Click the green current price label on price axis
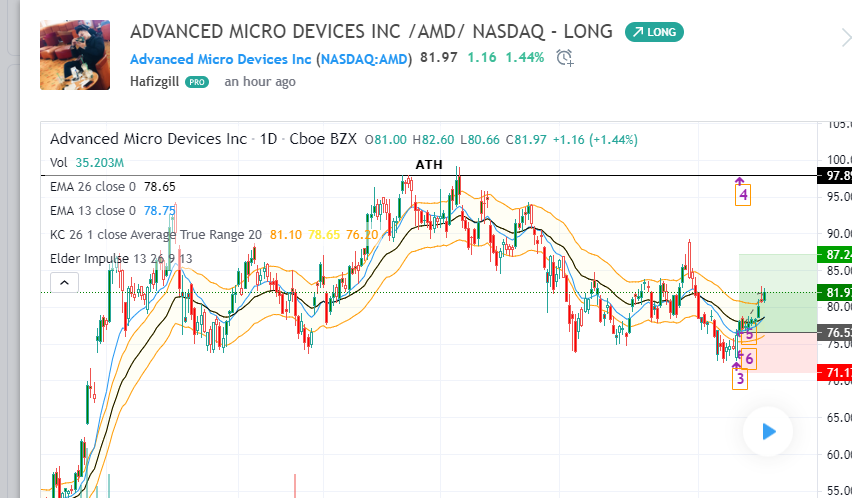 click(x=835, y=293)
